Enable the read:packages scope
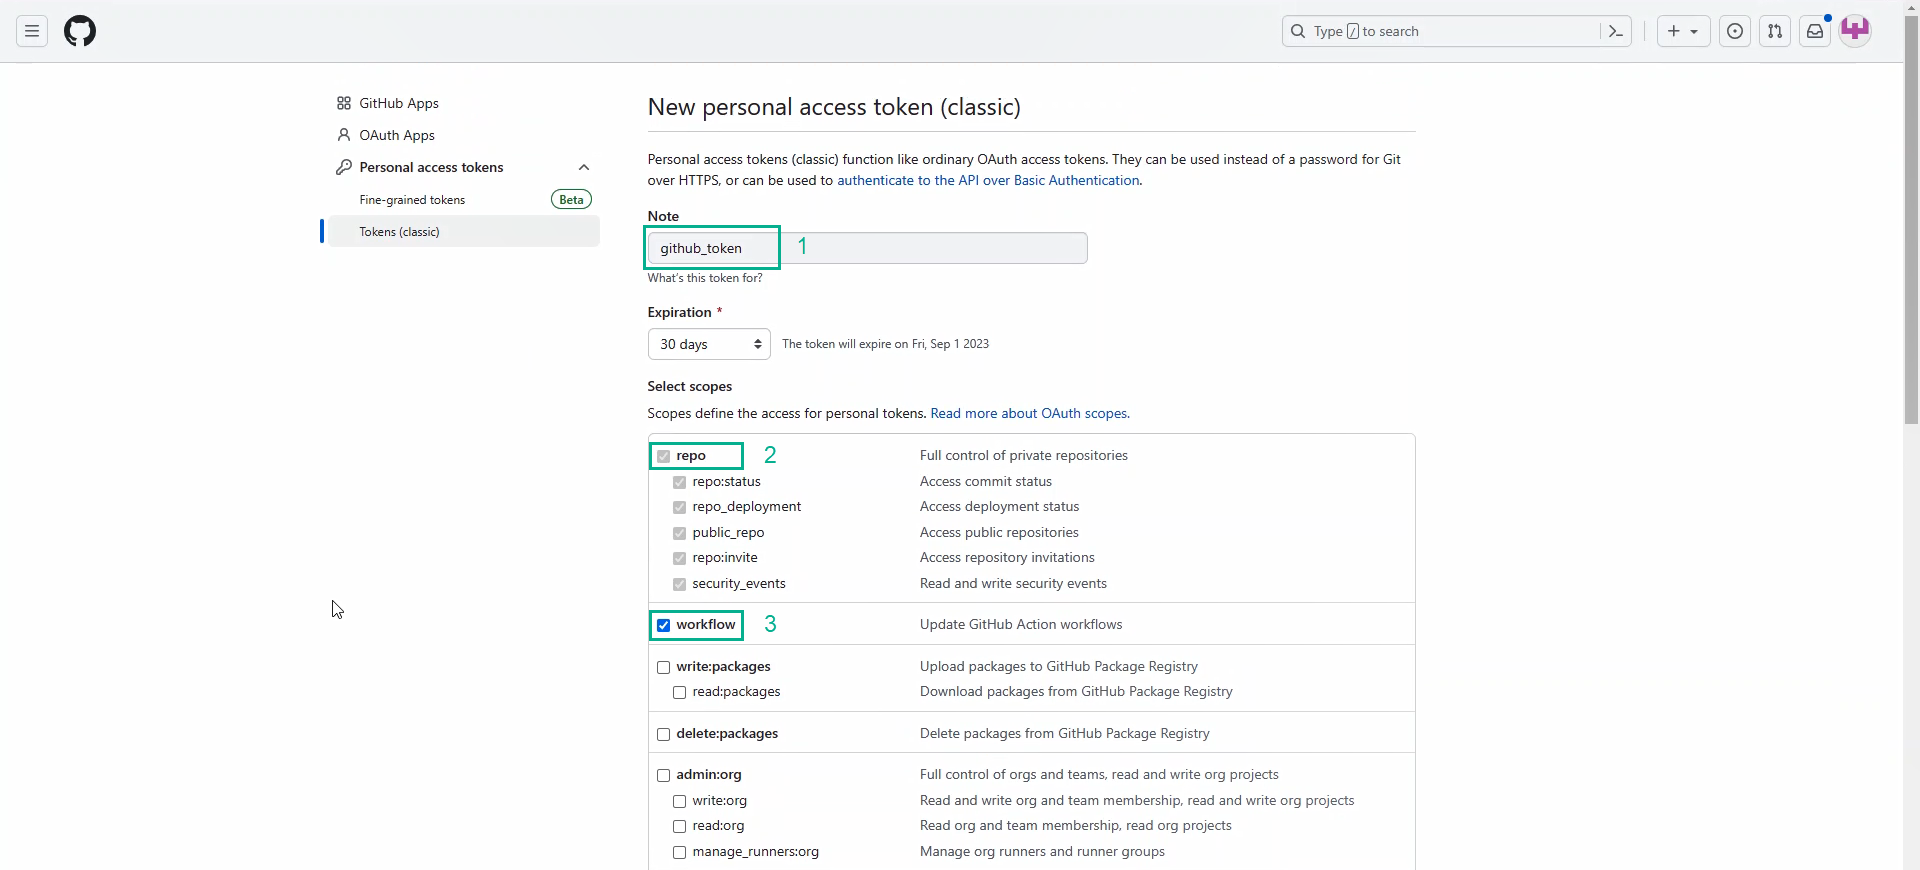This screenshot has height=870, width=1920. [679, 692]
